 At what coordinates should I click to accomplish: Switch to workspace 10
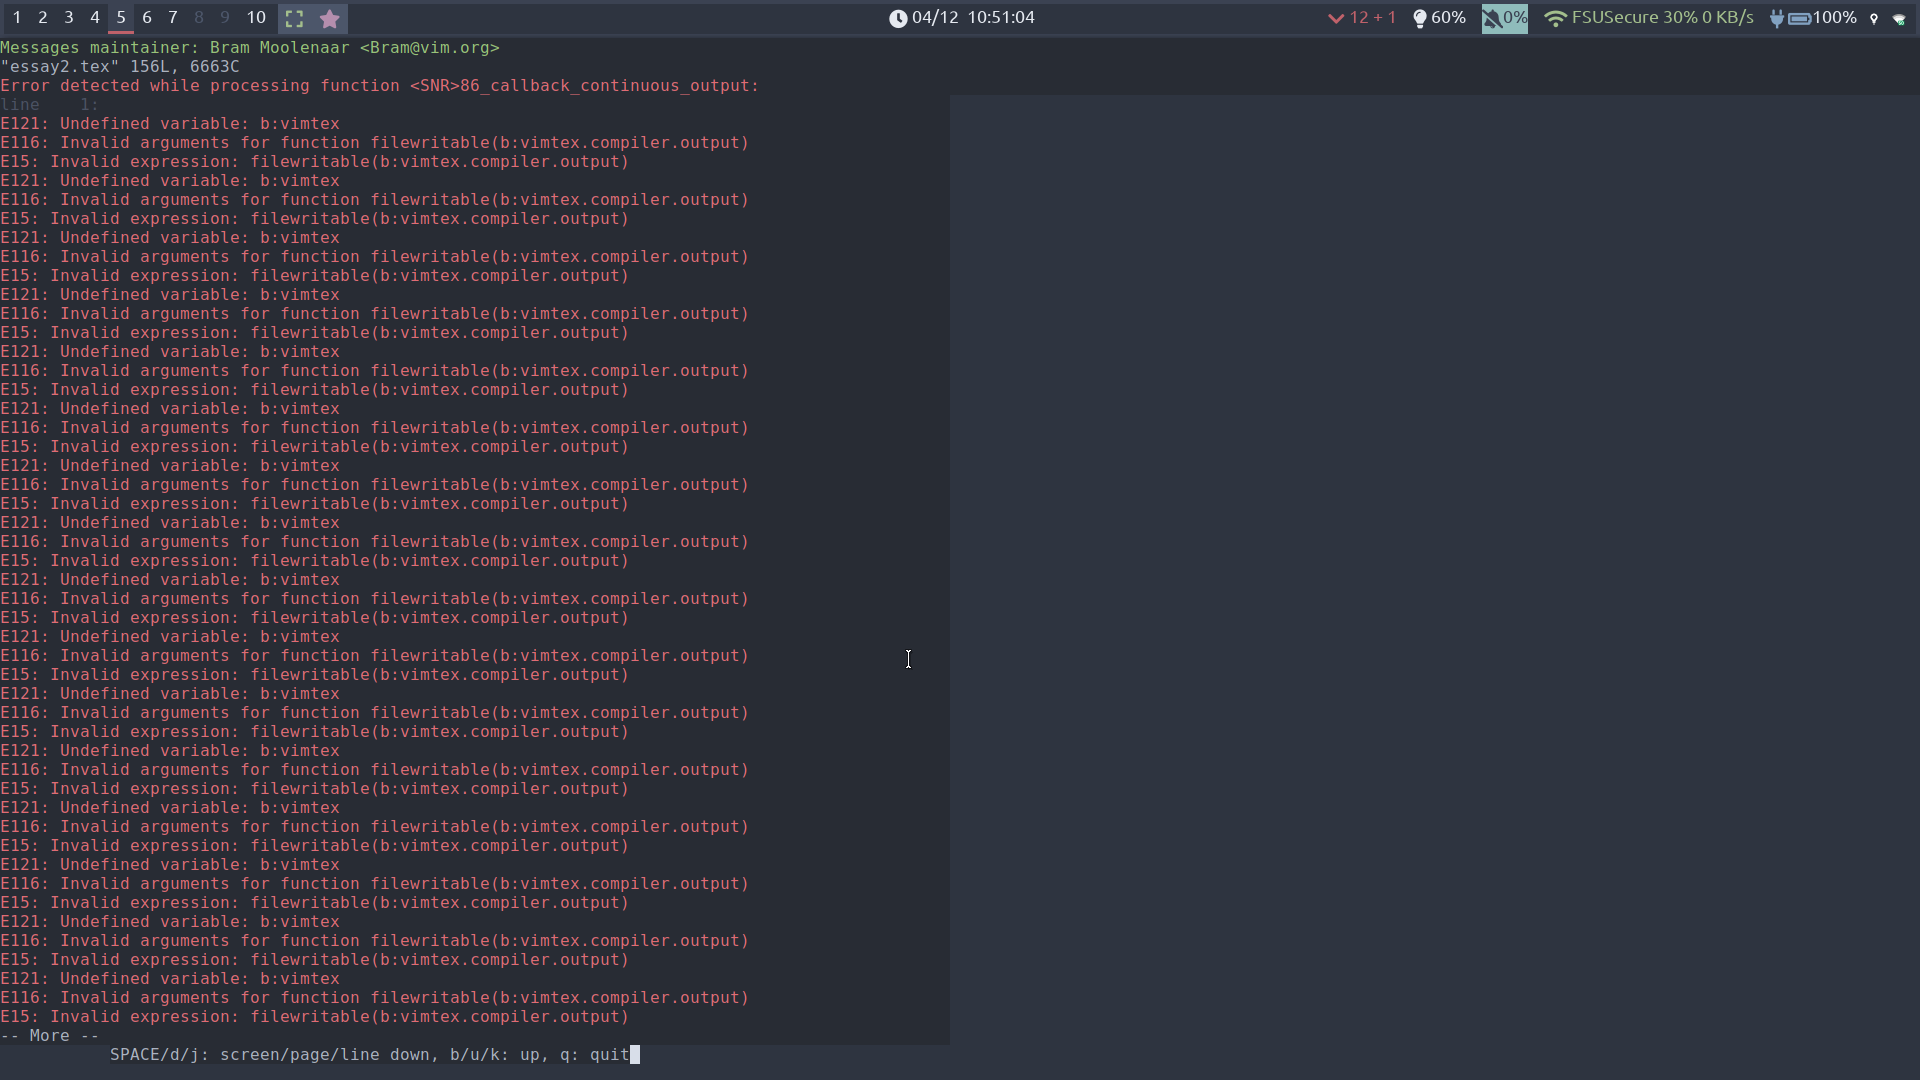click(x=256, y=18)
